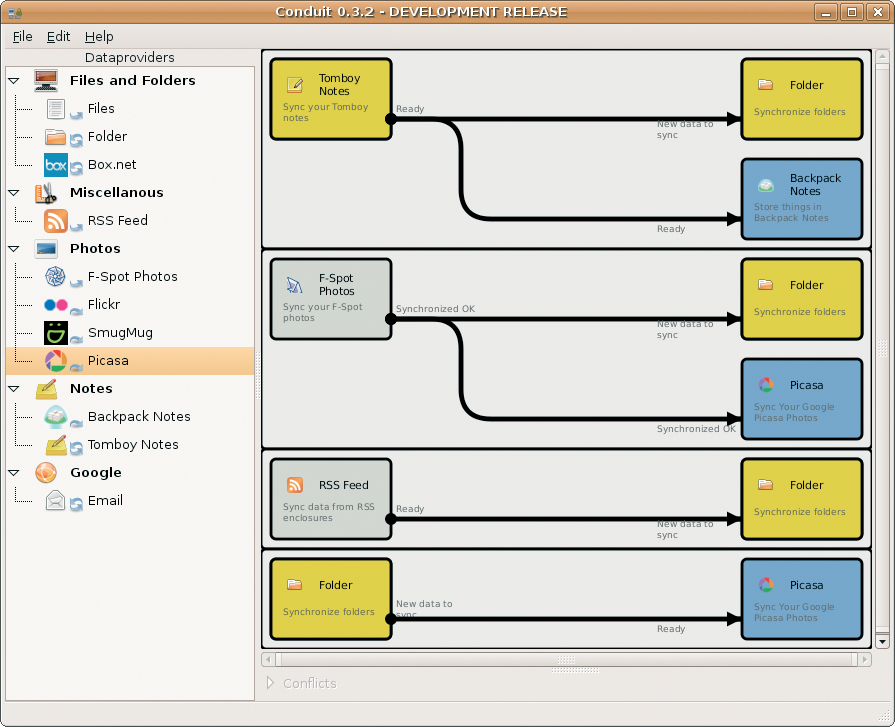Open the File menu

(22, 37)
